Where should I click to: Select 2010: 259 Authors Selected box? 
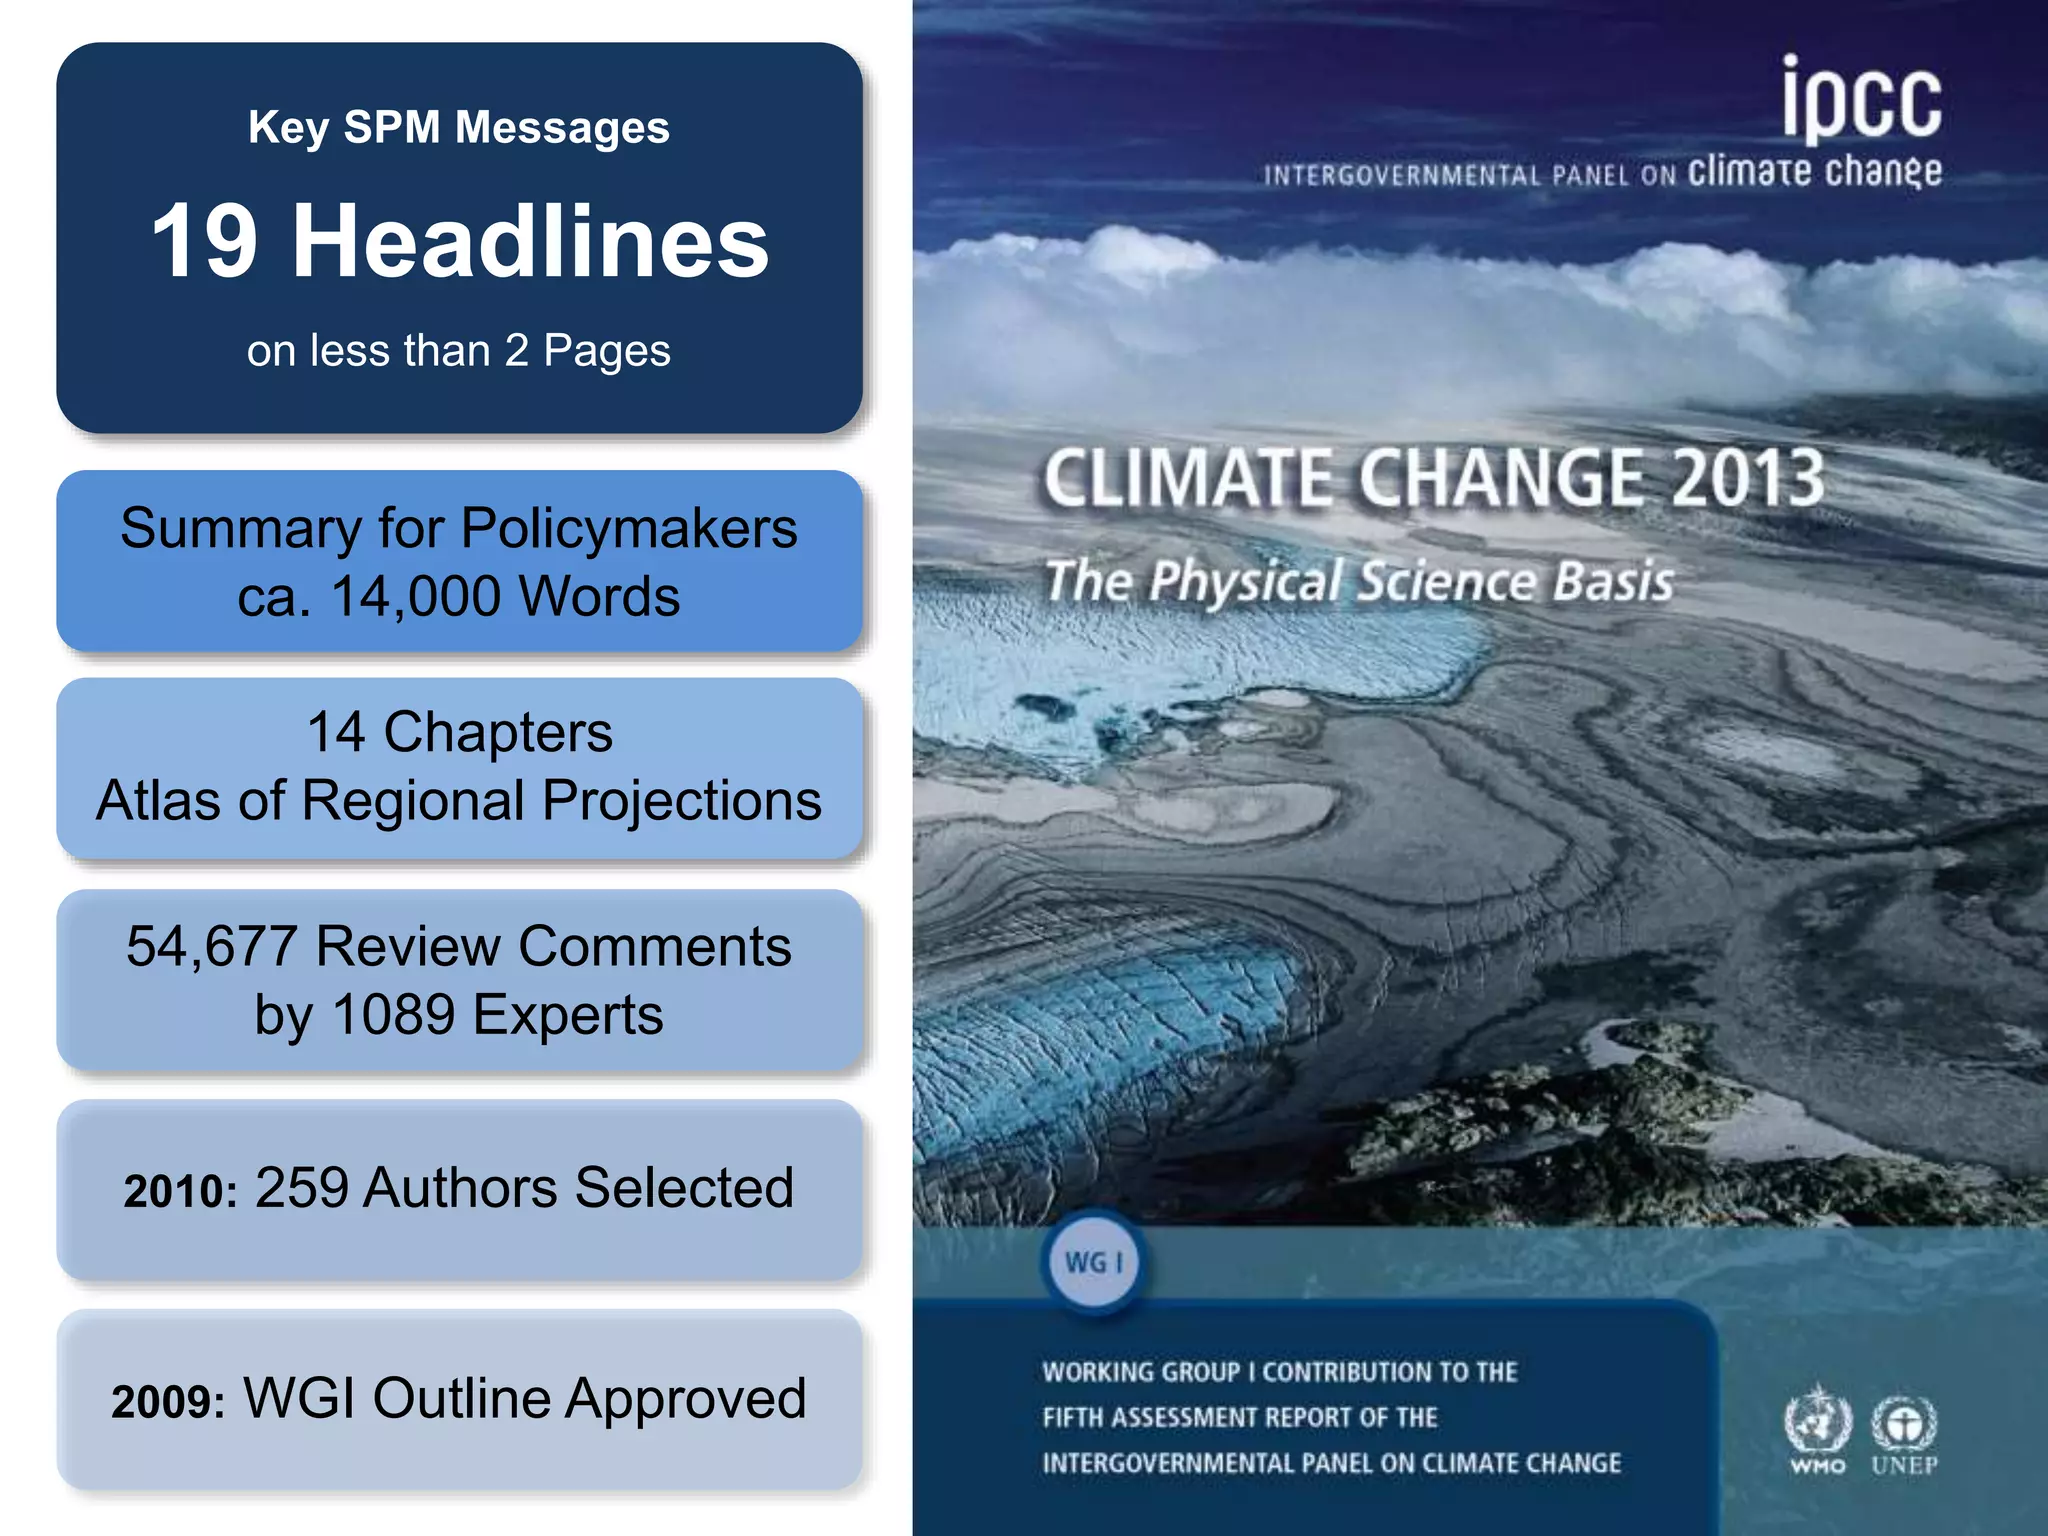[x=459, y=1189]
